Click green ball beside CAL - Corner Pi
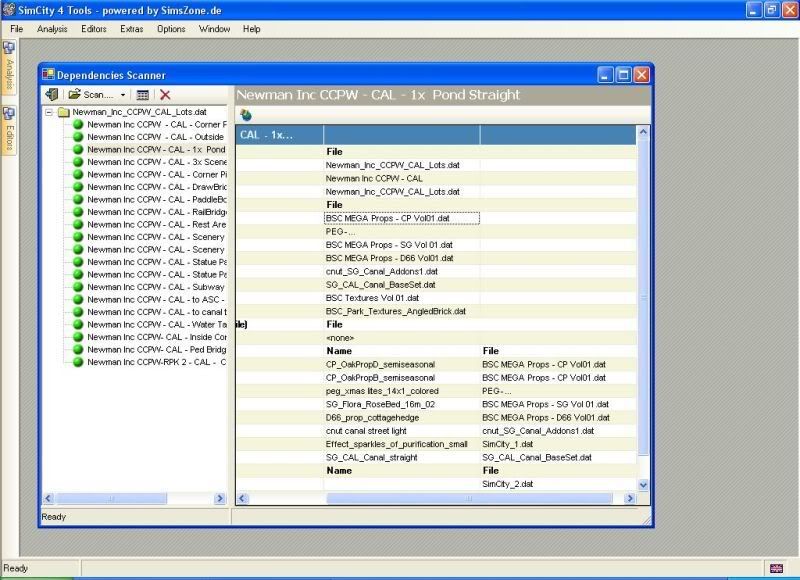The width and height of the screenshot is (800, 580). (x=78, y=174)
